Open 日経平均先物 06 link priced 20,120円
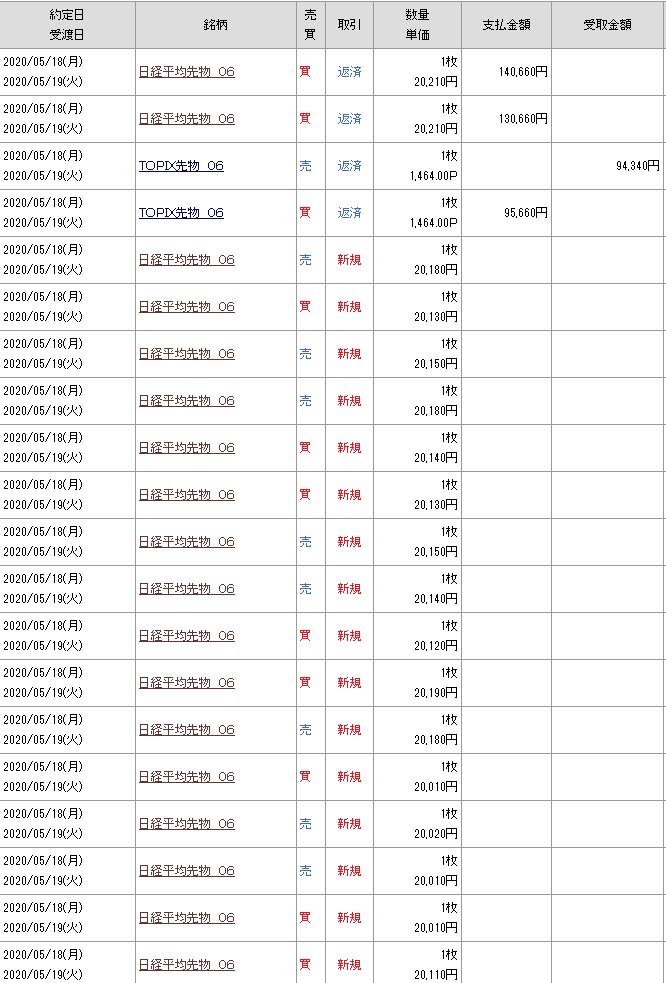The image size is (666, 983). click(x=186, y=636)
